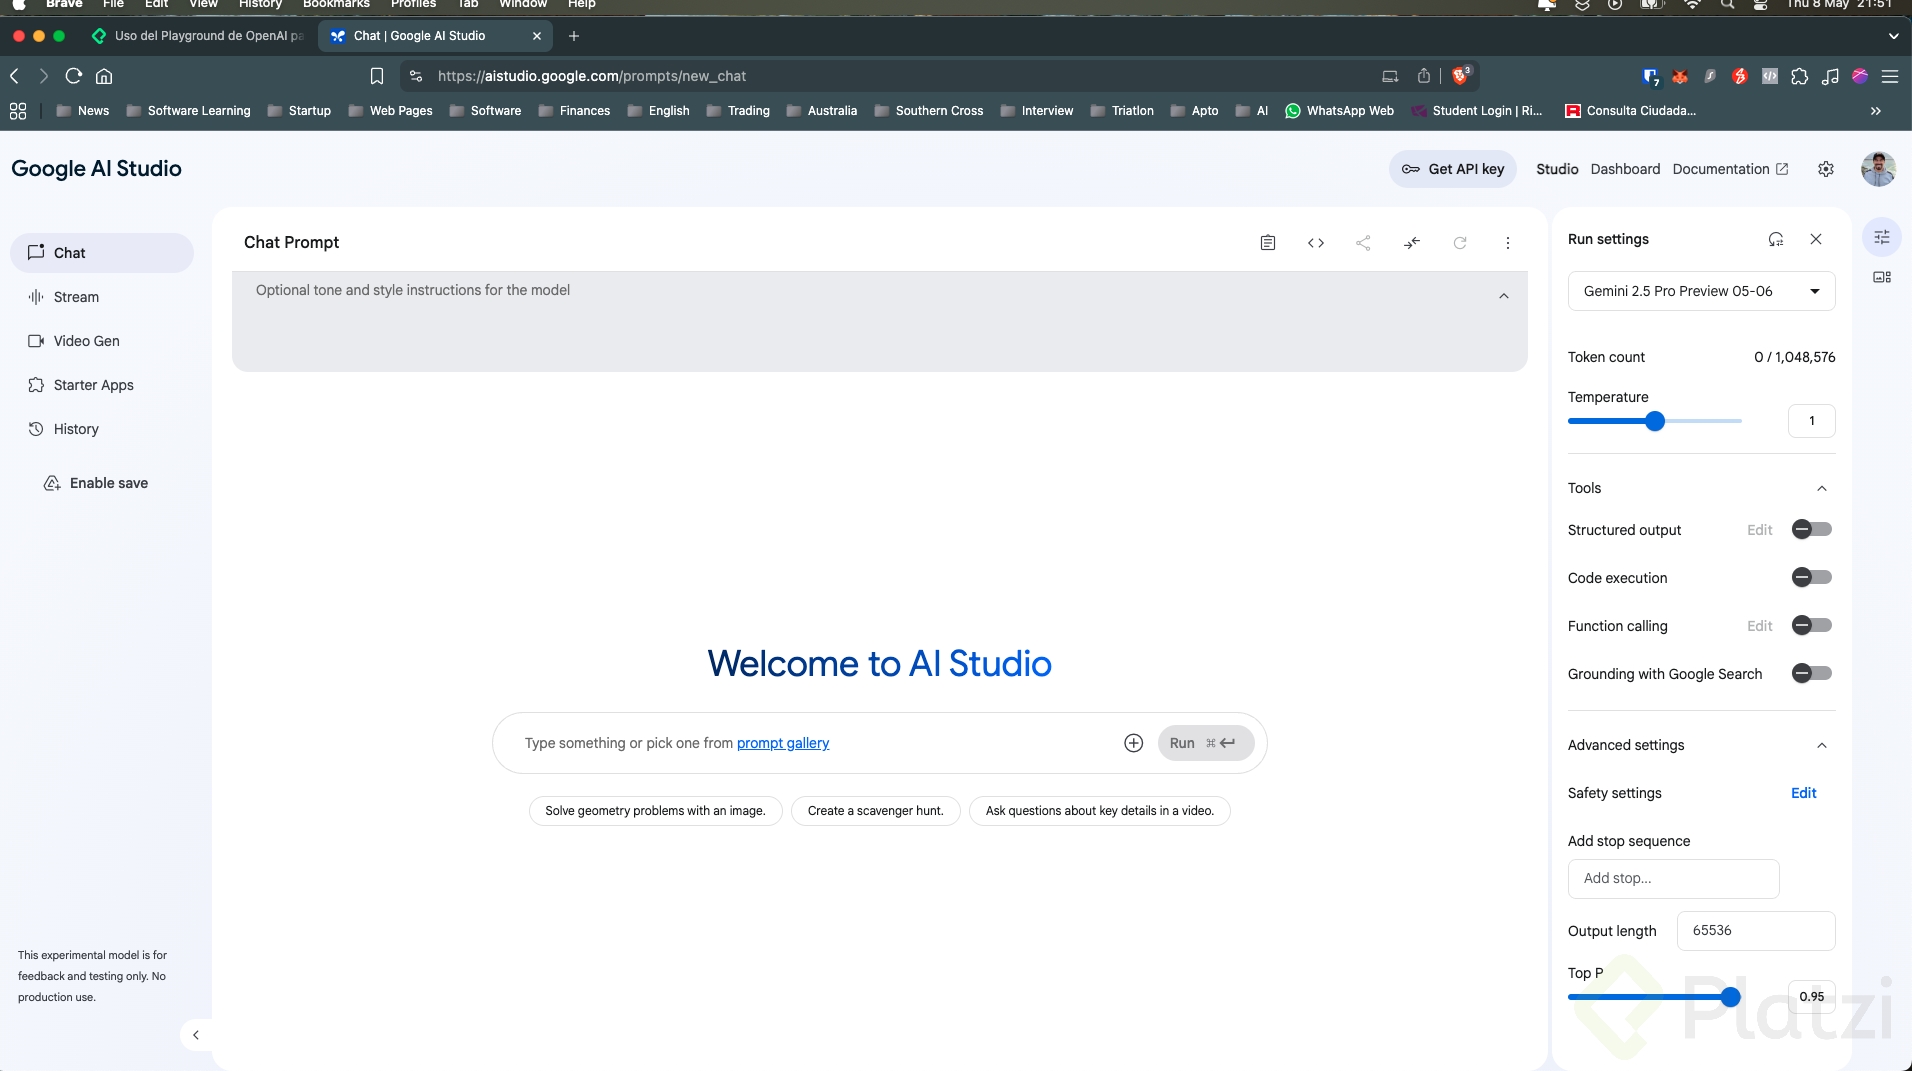
Task: Open the Southern Cross bookmarks folder
Action: [x=929, y=111]
